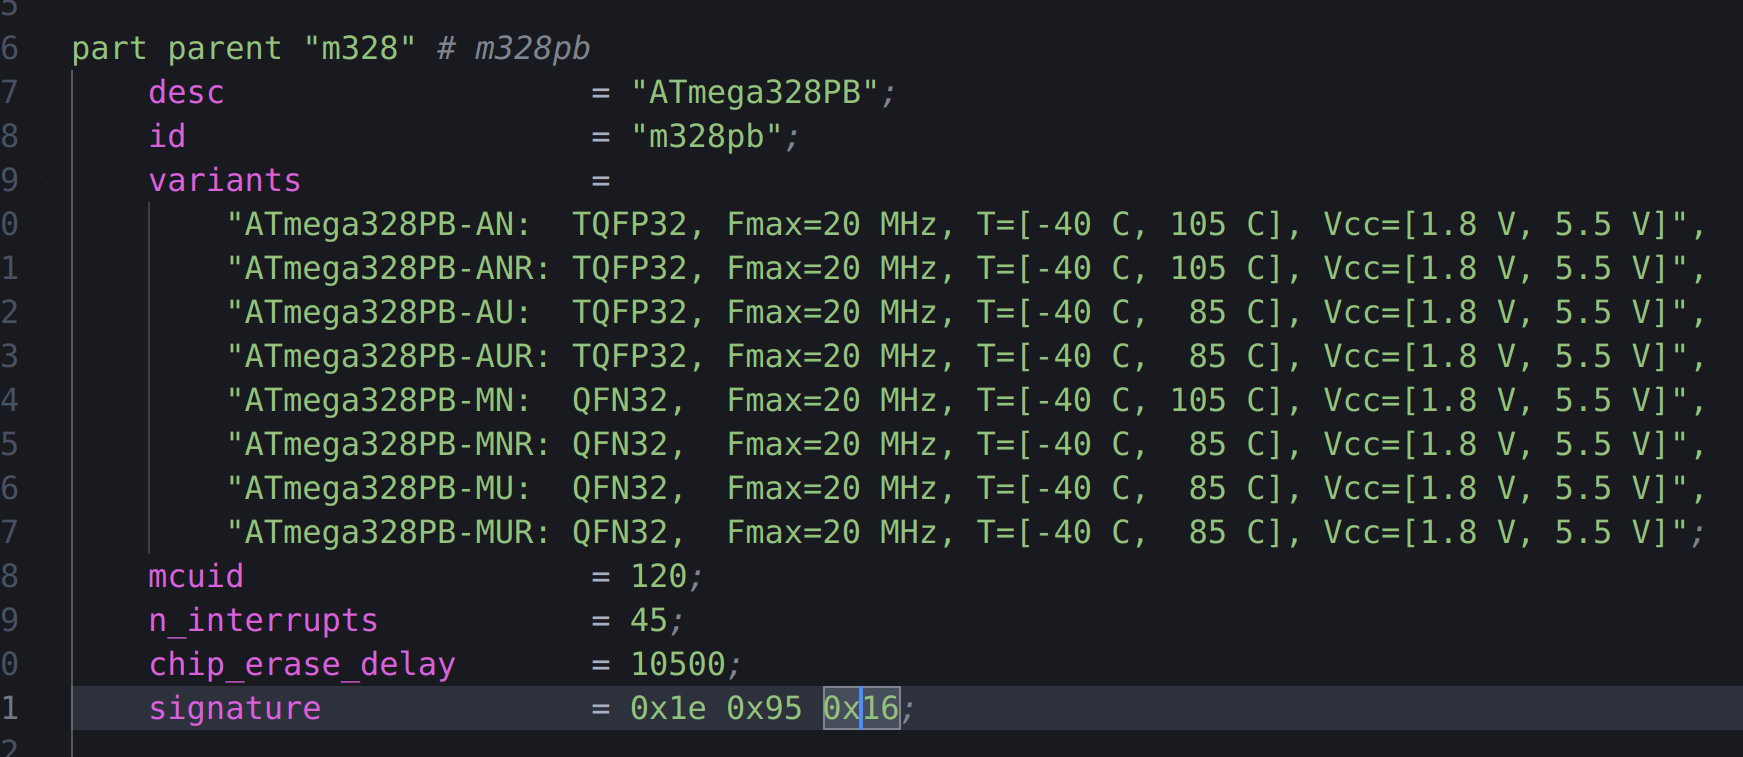Click the signature property name
The height and width of the screenshot is (757, 1743).
tap(235, 708)
